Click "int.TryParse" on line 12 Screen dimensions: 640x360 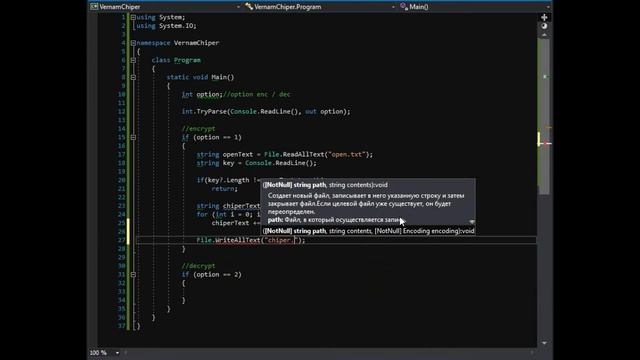[x=204, y=111]
